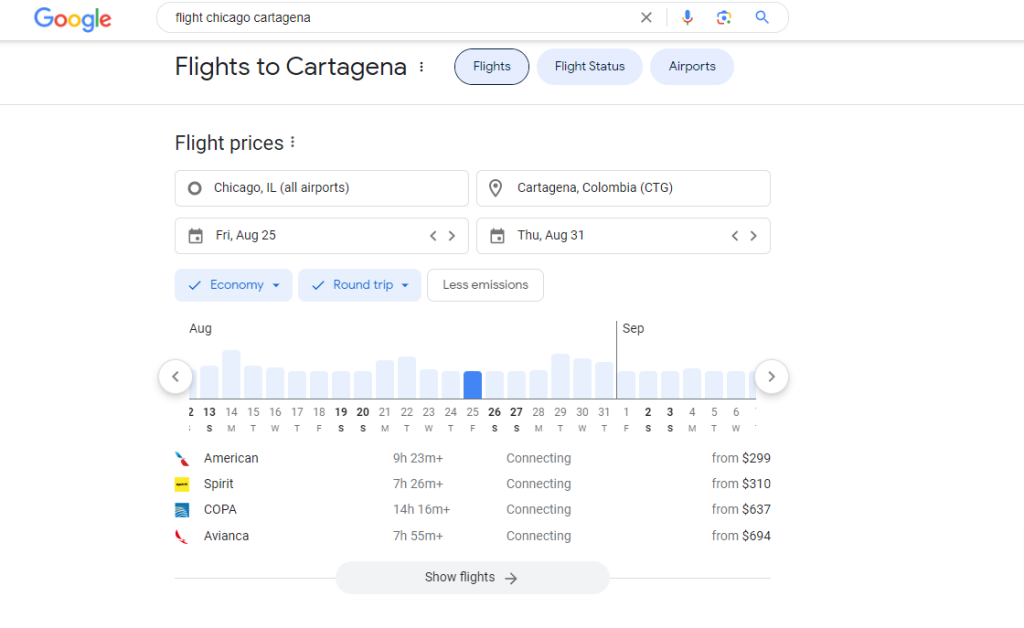Clear the search box text
The image size is (1024, 628).
646,17
